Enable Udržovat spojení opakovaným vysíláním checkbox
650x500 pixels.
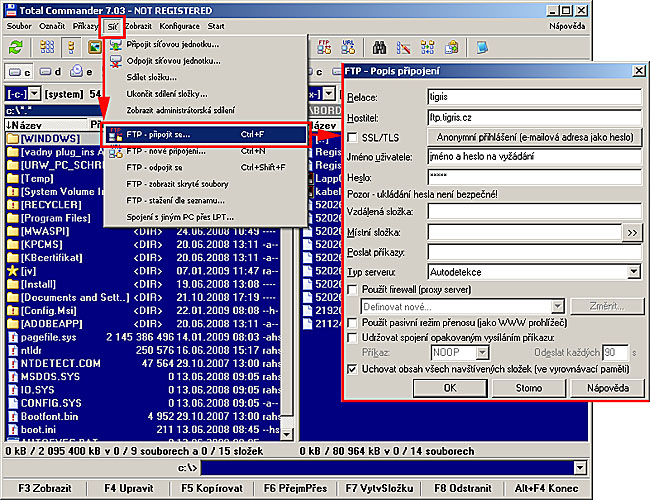pyautogui.click(x=352, y=338)
